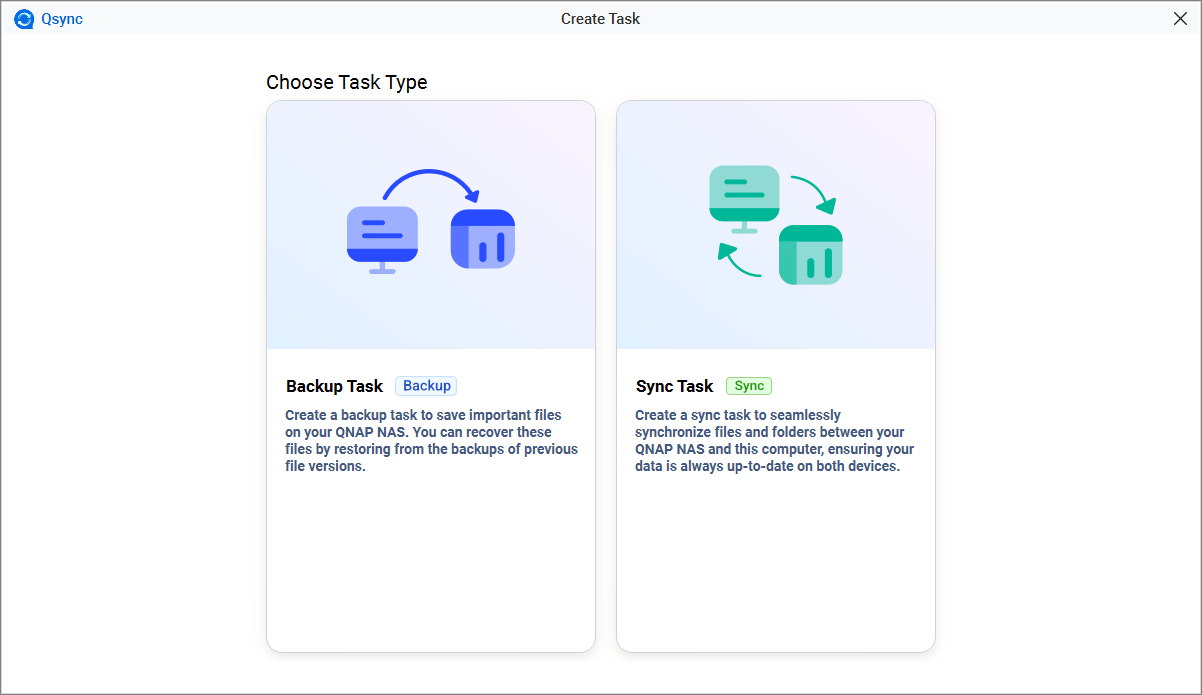Viewport: 1202px width, 695px height.
Task: Click the Create Task window title
Action: (600, 19)
